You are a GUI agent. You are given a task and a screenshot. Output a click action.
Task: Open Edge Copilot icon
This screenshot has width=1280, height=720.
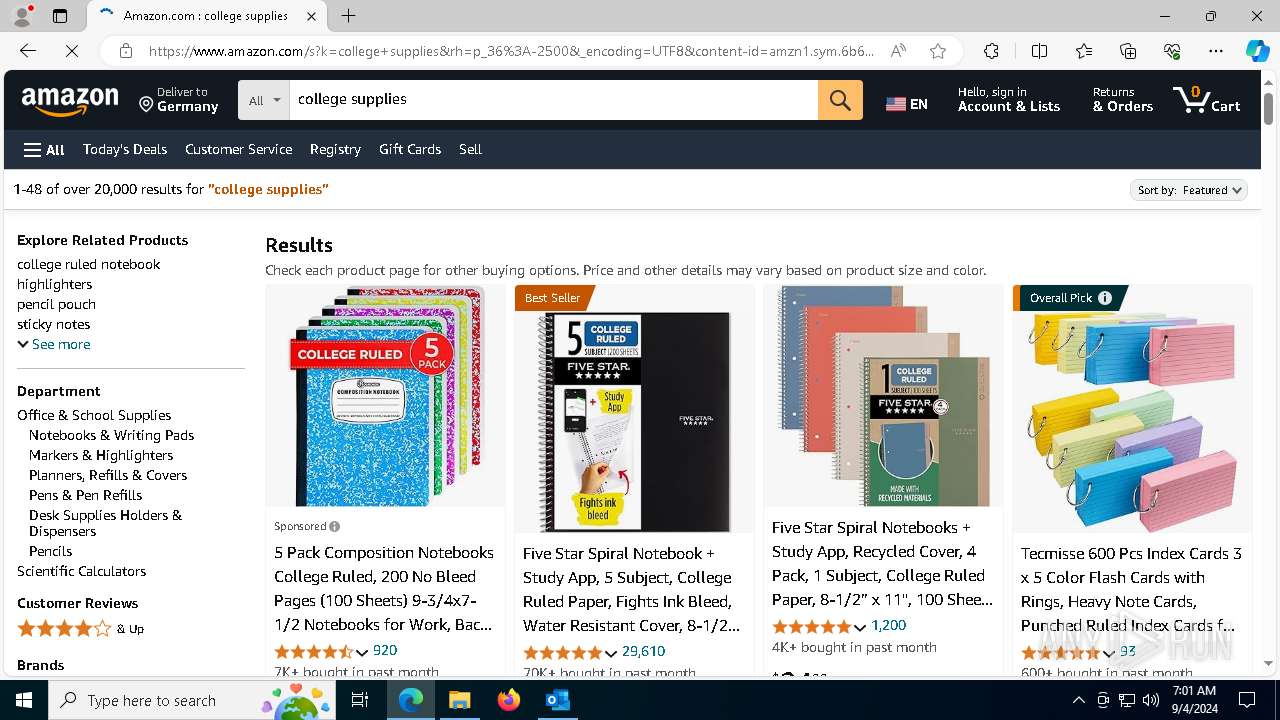coord(1257,51)
